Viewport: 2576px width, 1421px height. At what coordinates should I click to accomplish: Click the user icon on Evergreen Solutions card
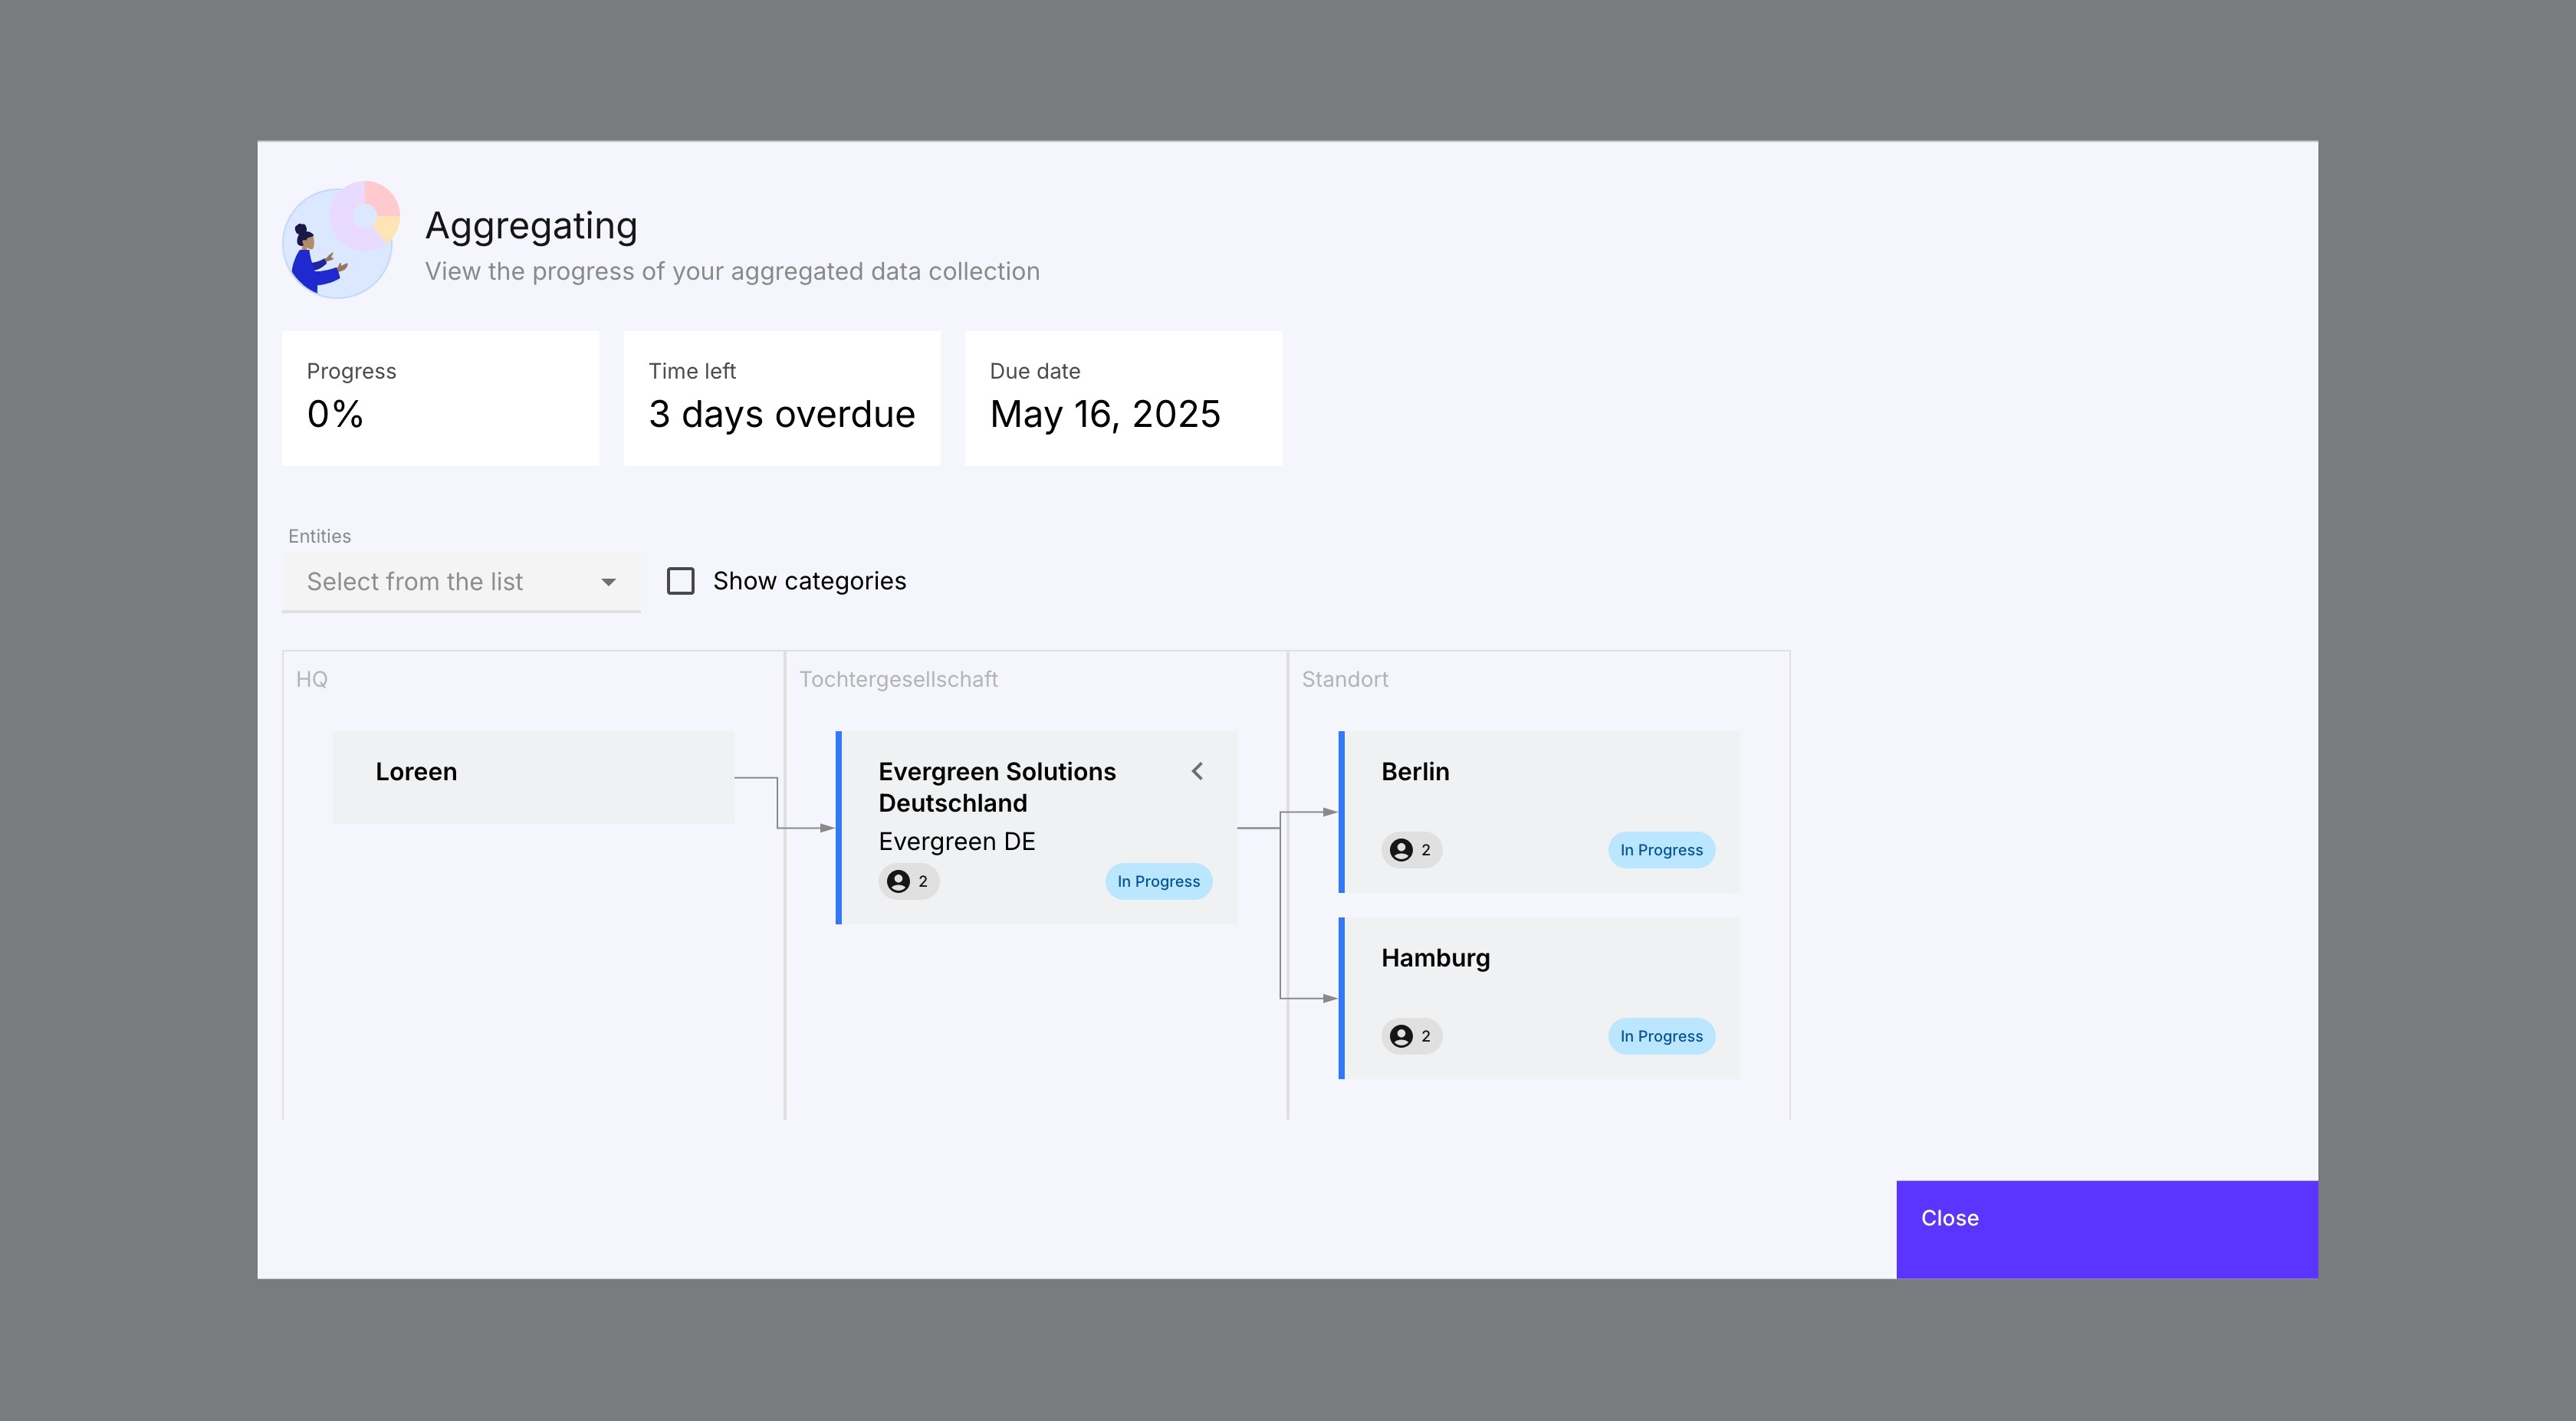[x=899, y=881]
